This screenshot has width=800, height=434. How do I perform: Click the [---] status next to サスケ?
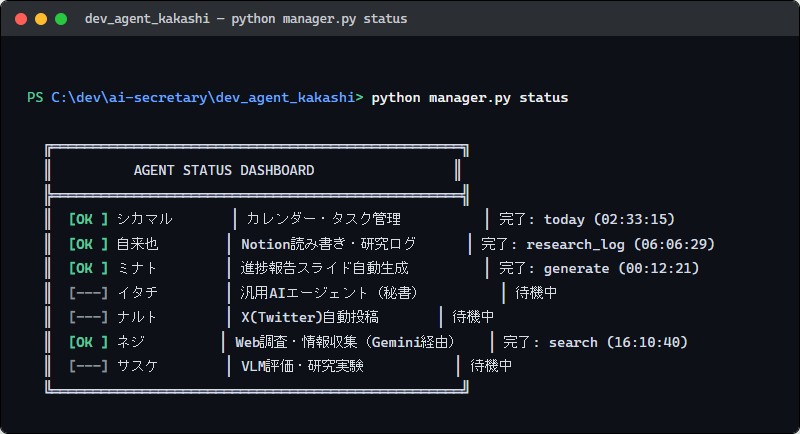(x=88, y=366)
